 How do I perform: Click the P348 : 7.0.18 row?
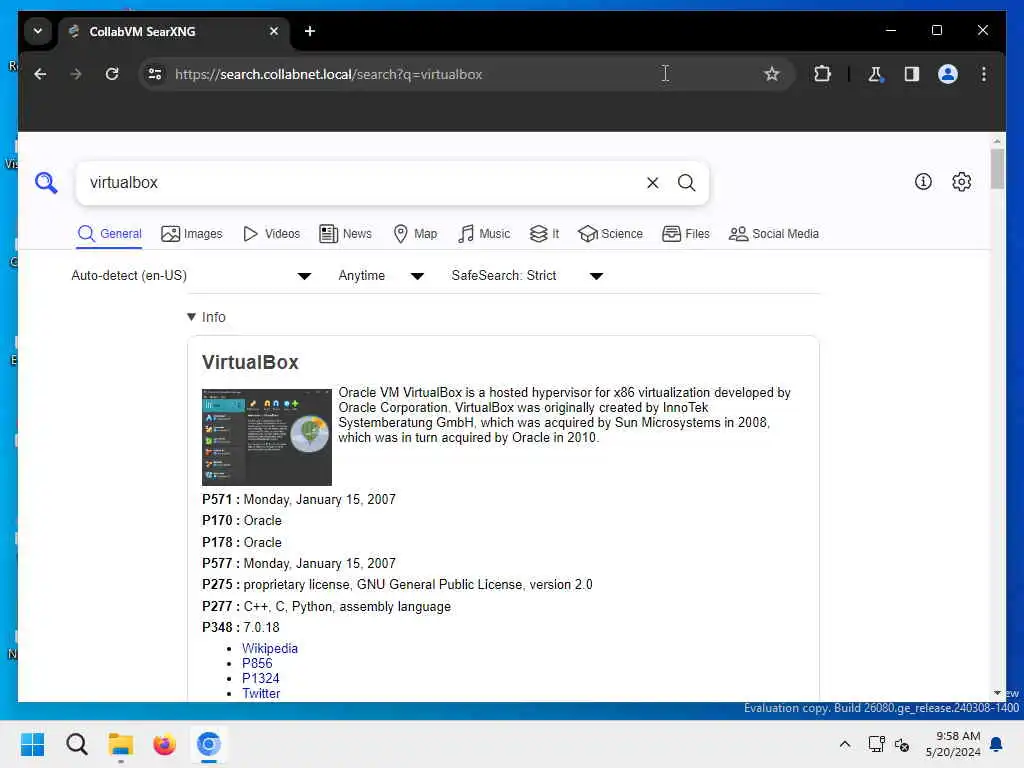pos(241,628)
